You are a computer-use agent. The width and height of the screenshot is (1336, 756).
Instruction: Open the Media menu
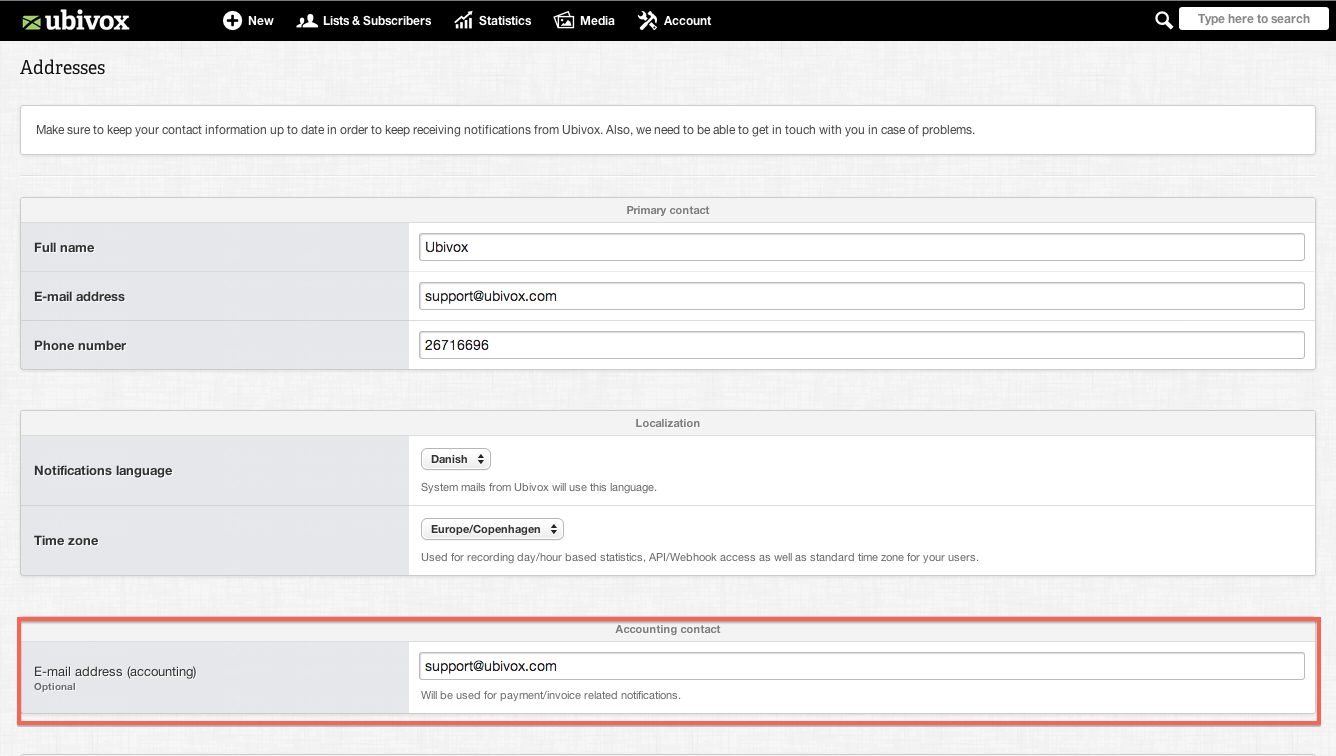tap(584, 20)
